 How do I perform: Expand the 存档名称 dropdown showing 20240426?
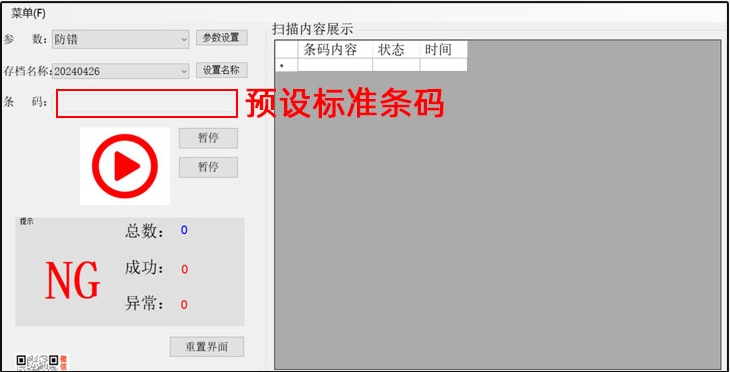(x=121, y=71)
